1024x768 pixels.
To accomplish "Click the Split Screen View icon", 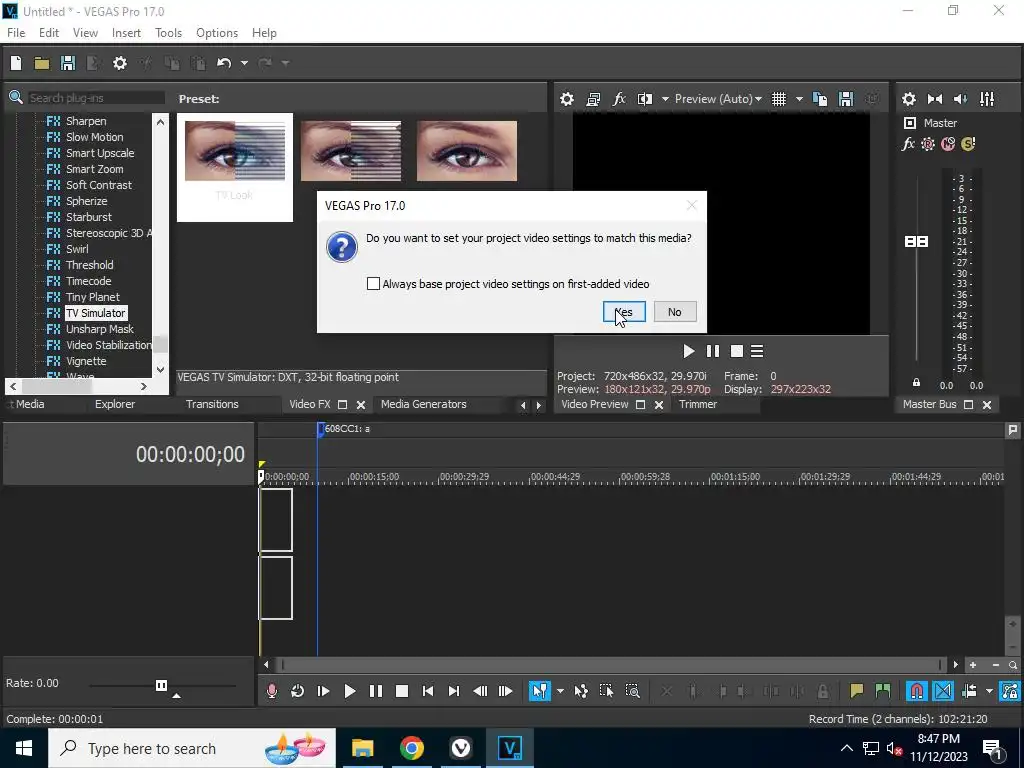I will click(645, 99).
